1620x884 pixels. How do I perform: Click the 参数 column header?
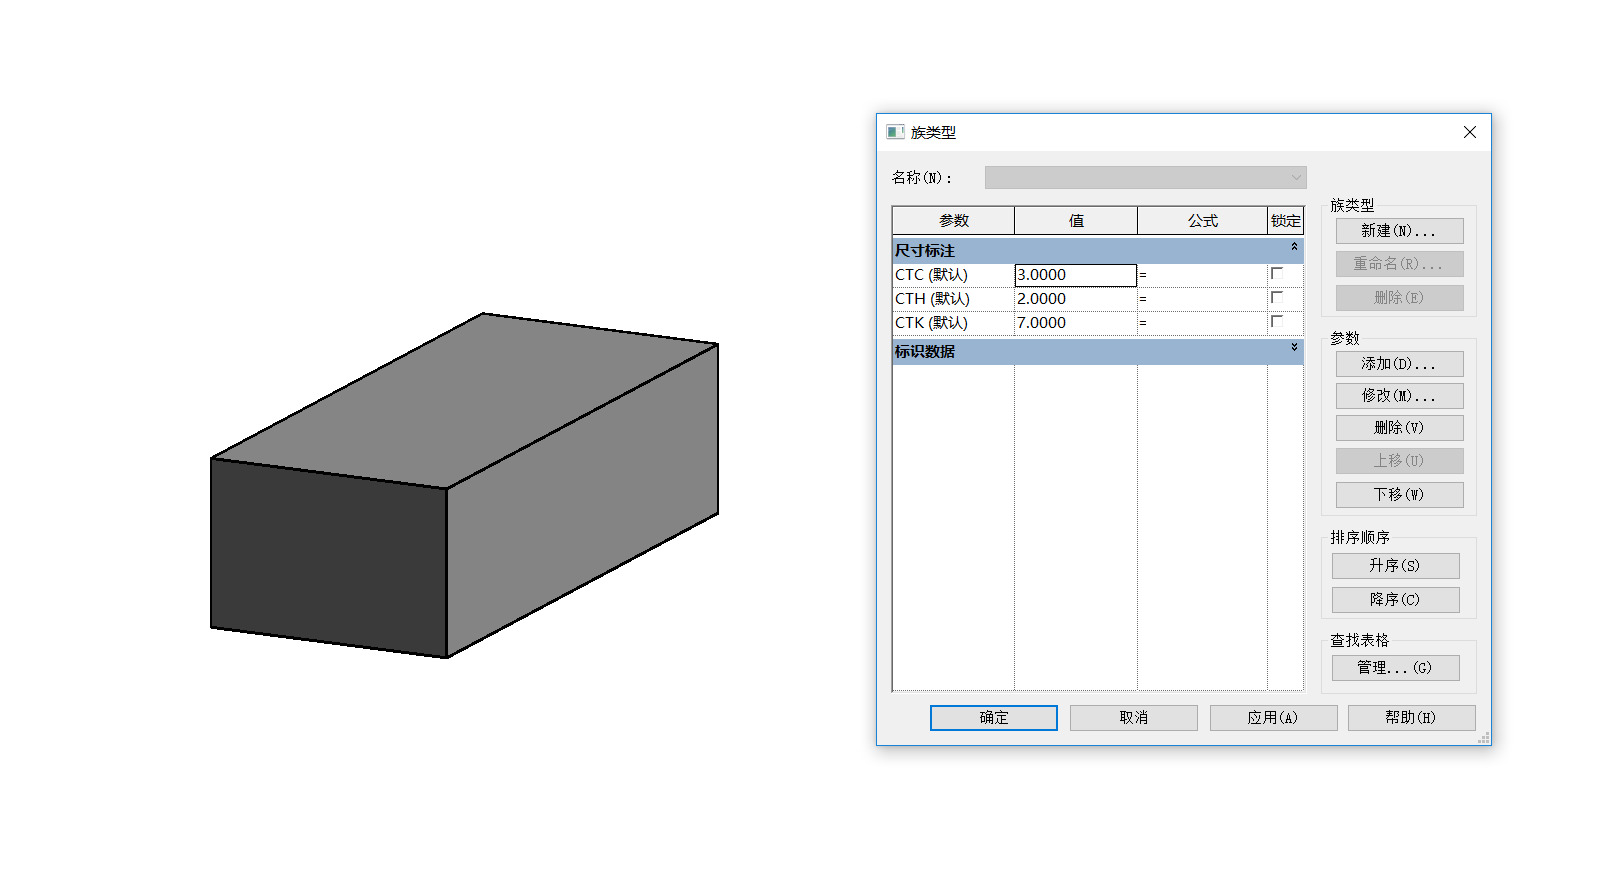pyautogui.click(x=953, y=221)
